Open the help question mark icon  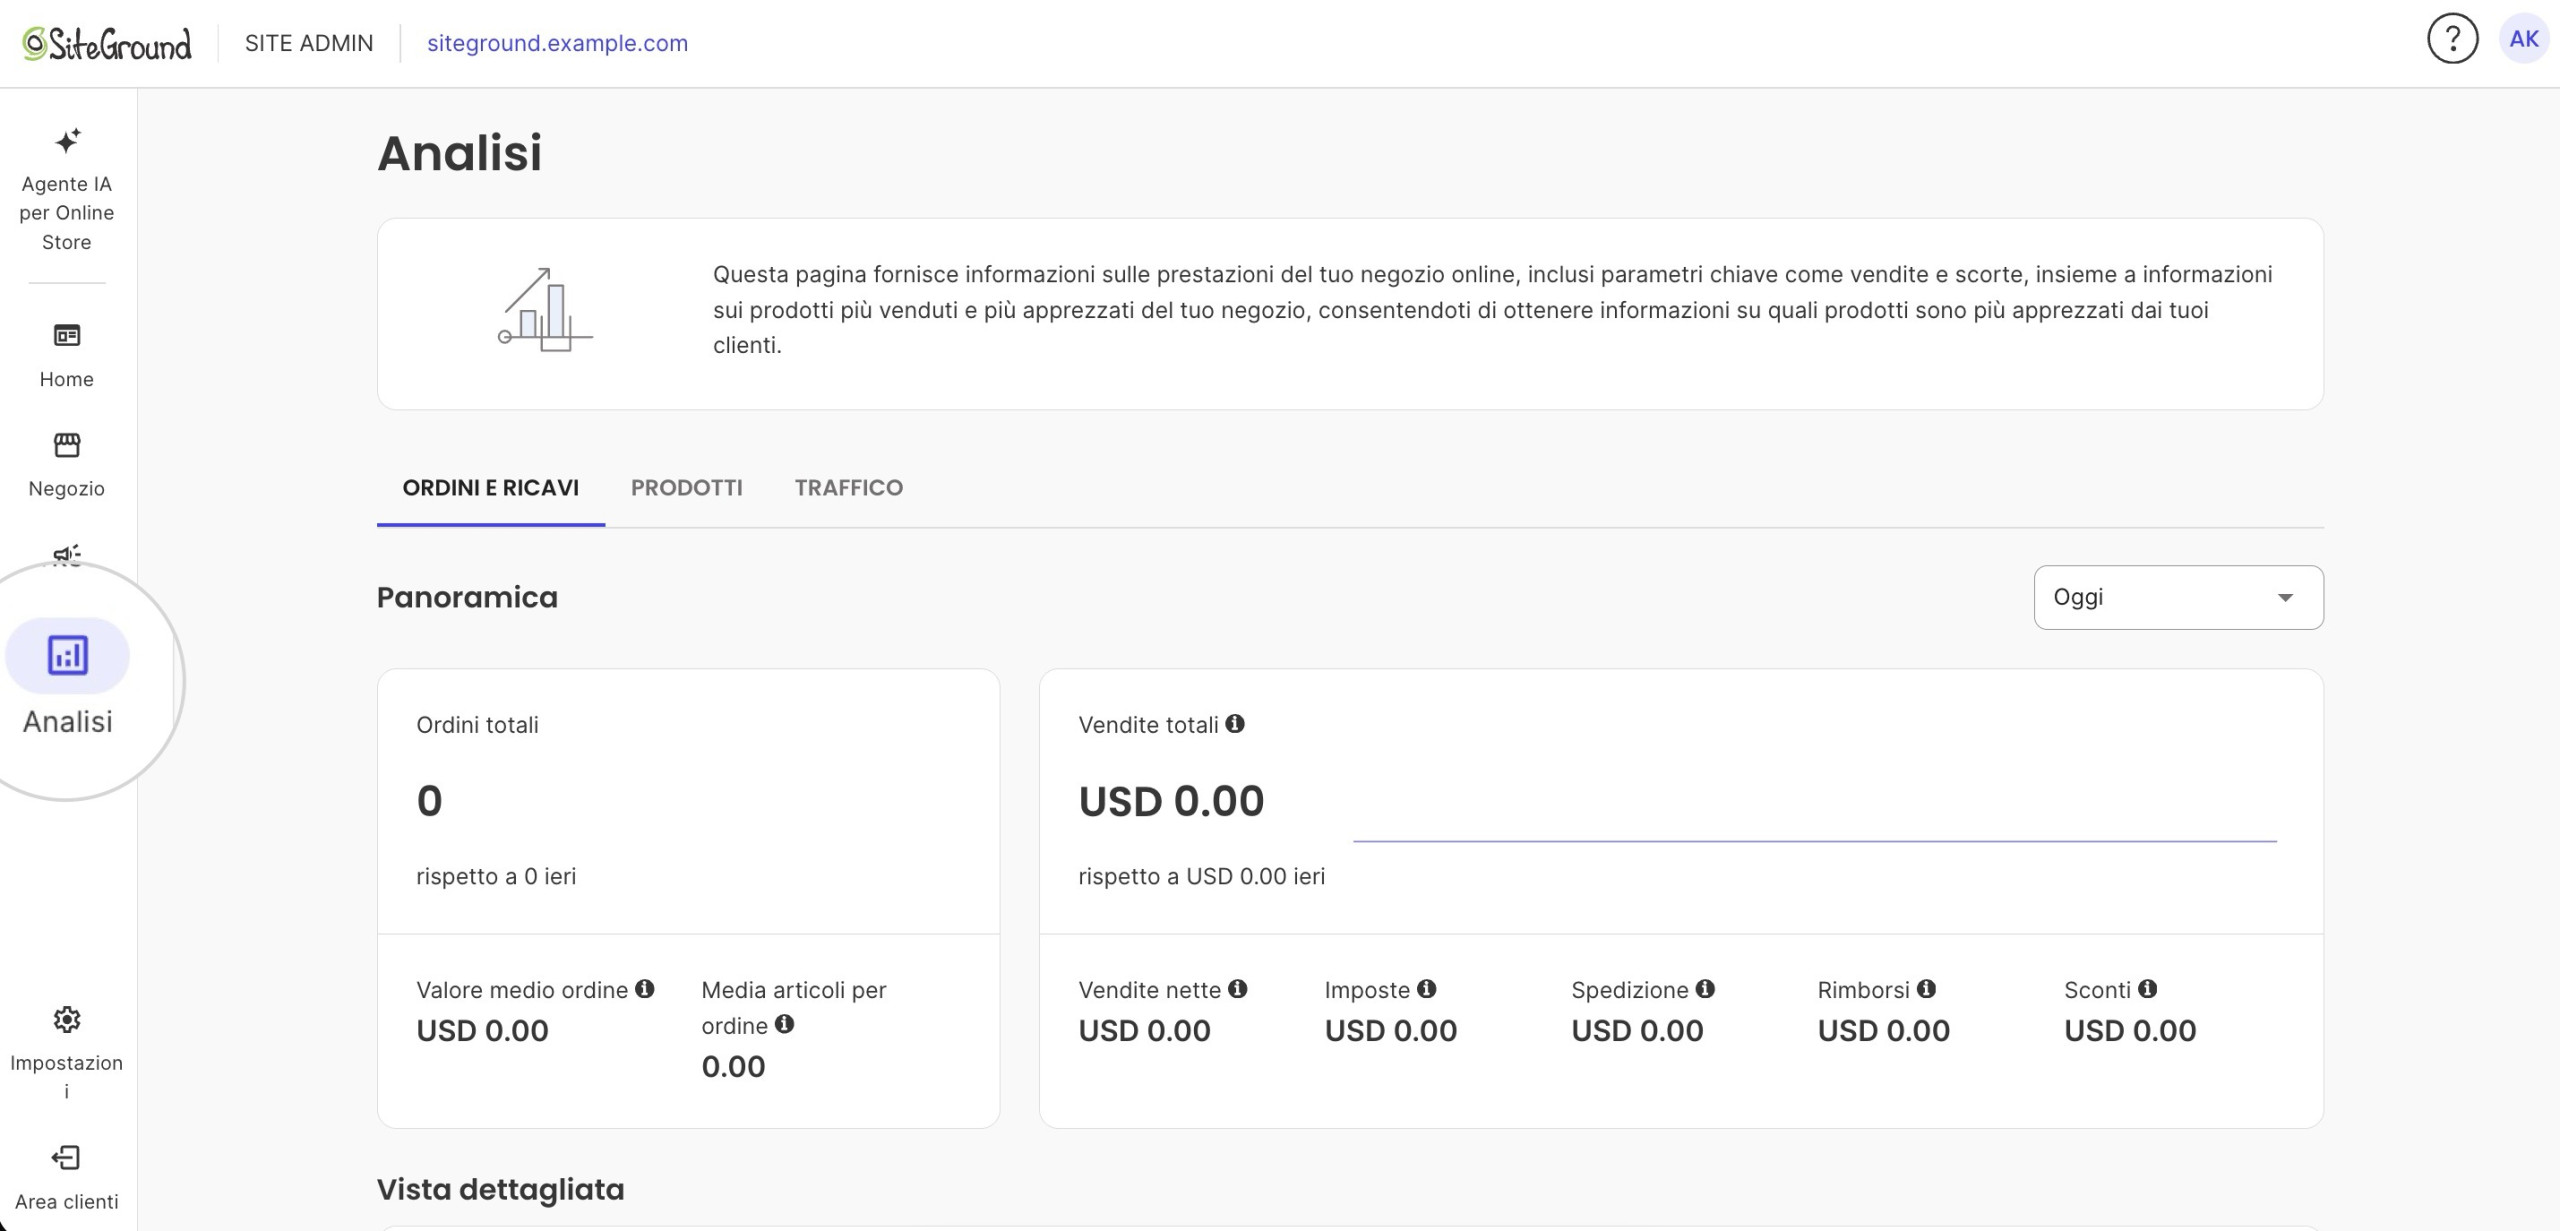click(2452, 40)
